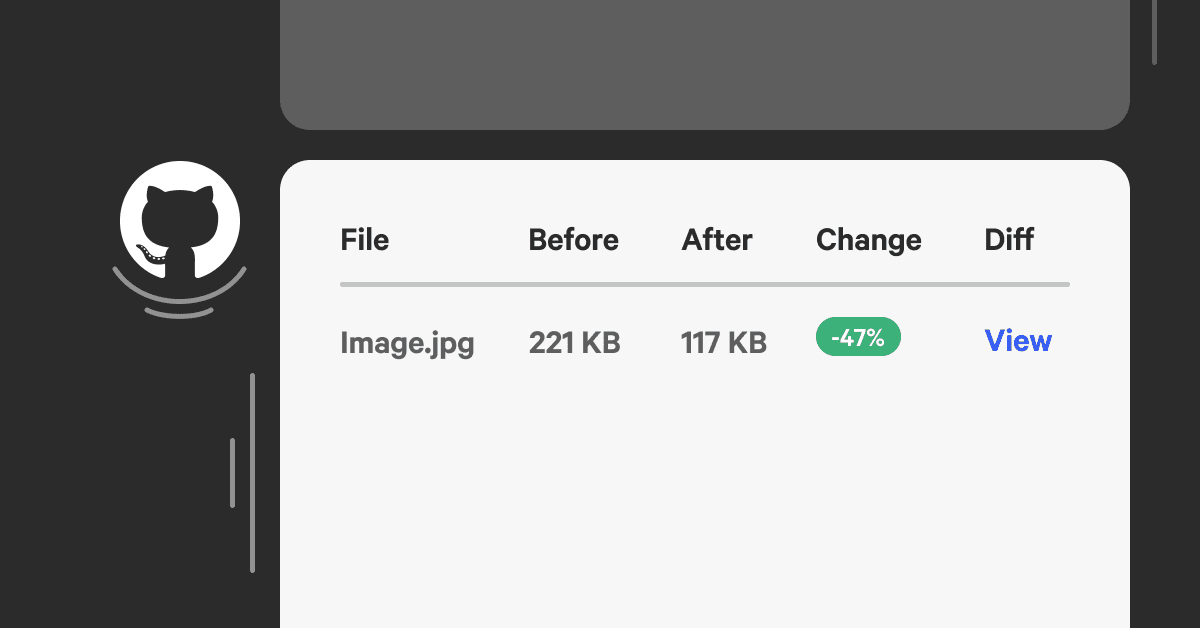This screenshot has height=628, width=1200.
Task: Click the dark gap between the two cards
Action: (704, 145)
